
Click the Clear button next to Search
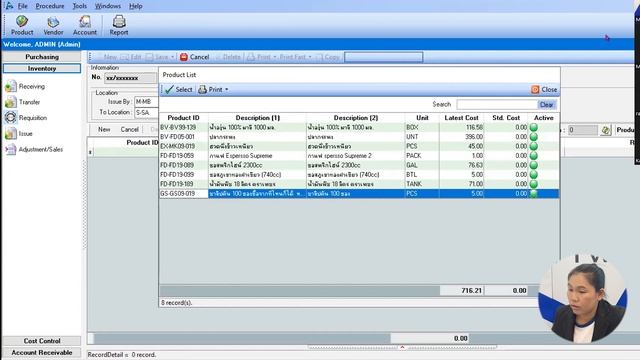point(547,104)
